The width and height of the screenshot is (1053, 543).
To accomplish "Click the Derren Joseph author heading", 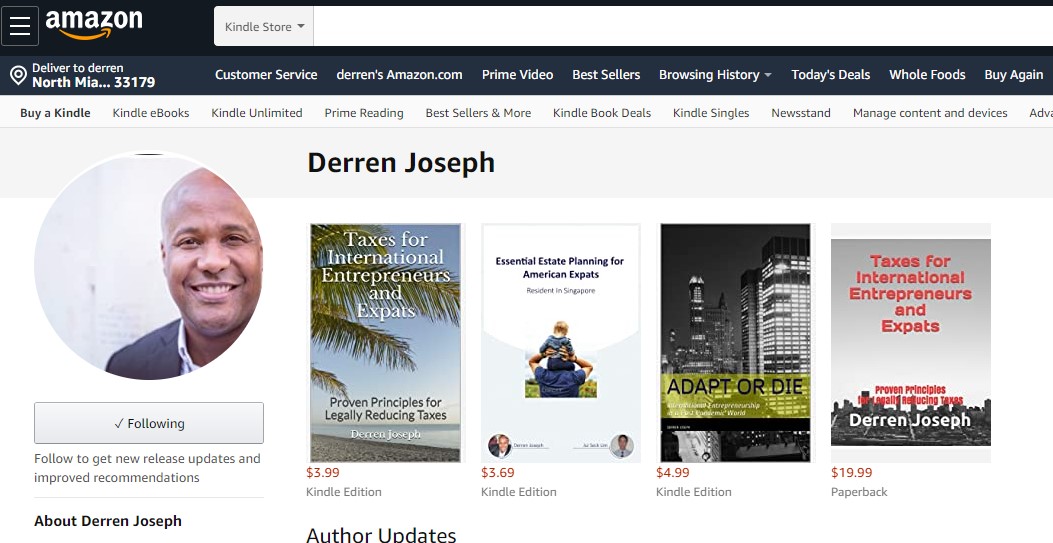I will click(x=401, y=163).
